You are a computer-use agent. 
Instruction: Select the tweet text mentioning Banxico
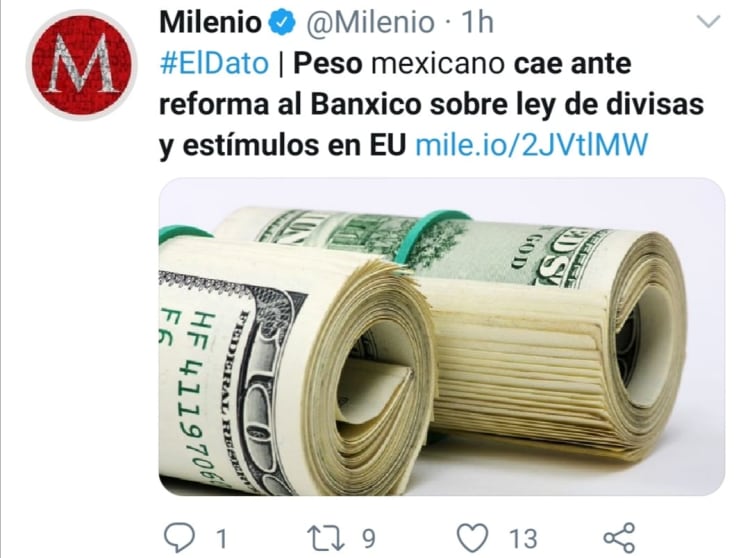431,104
